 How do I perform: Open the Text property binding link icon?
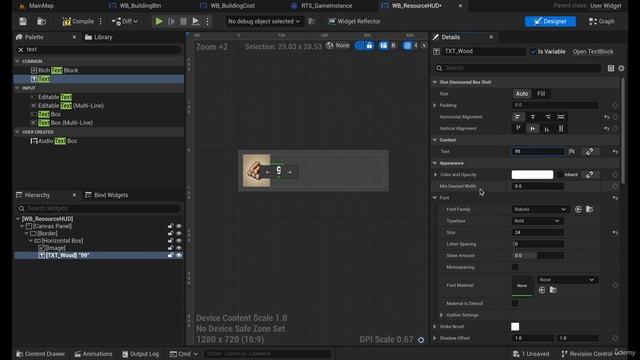pos(590,152)
